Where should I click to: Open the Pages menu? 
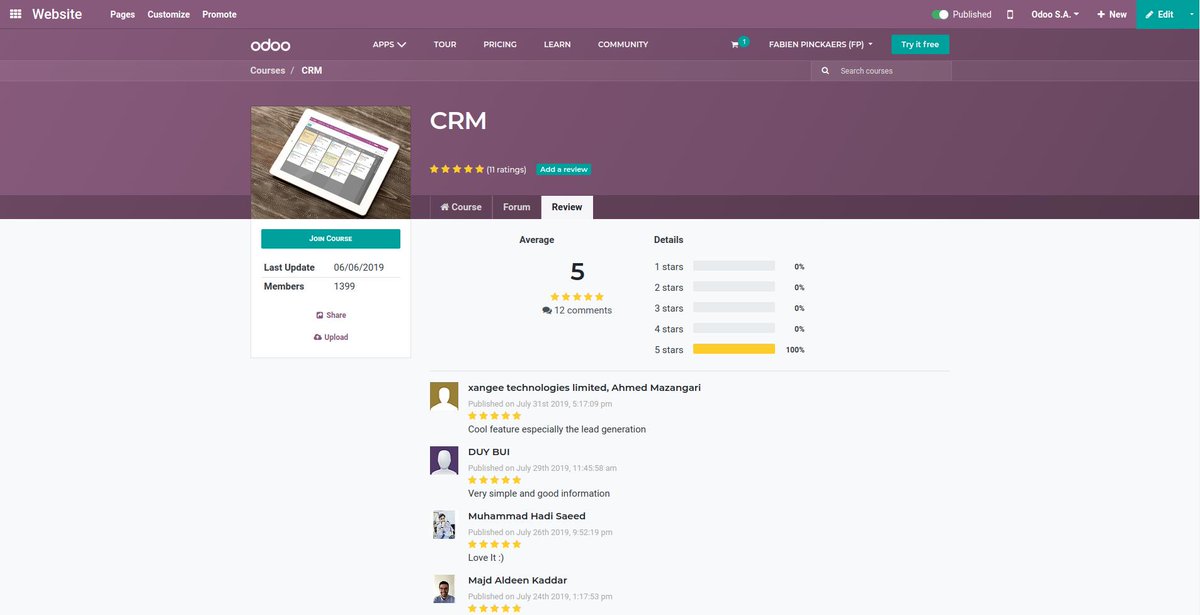122,14
